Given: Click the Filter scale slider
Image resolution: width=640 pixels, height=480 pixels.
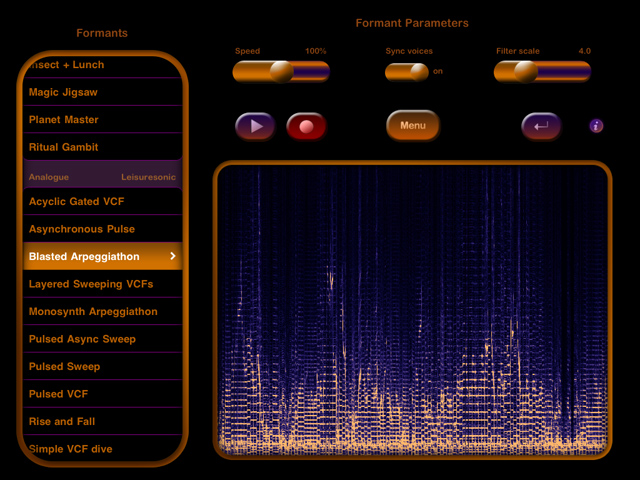Looking at the screenshot, I should click(542, 71).
